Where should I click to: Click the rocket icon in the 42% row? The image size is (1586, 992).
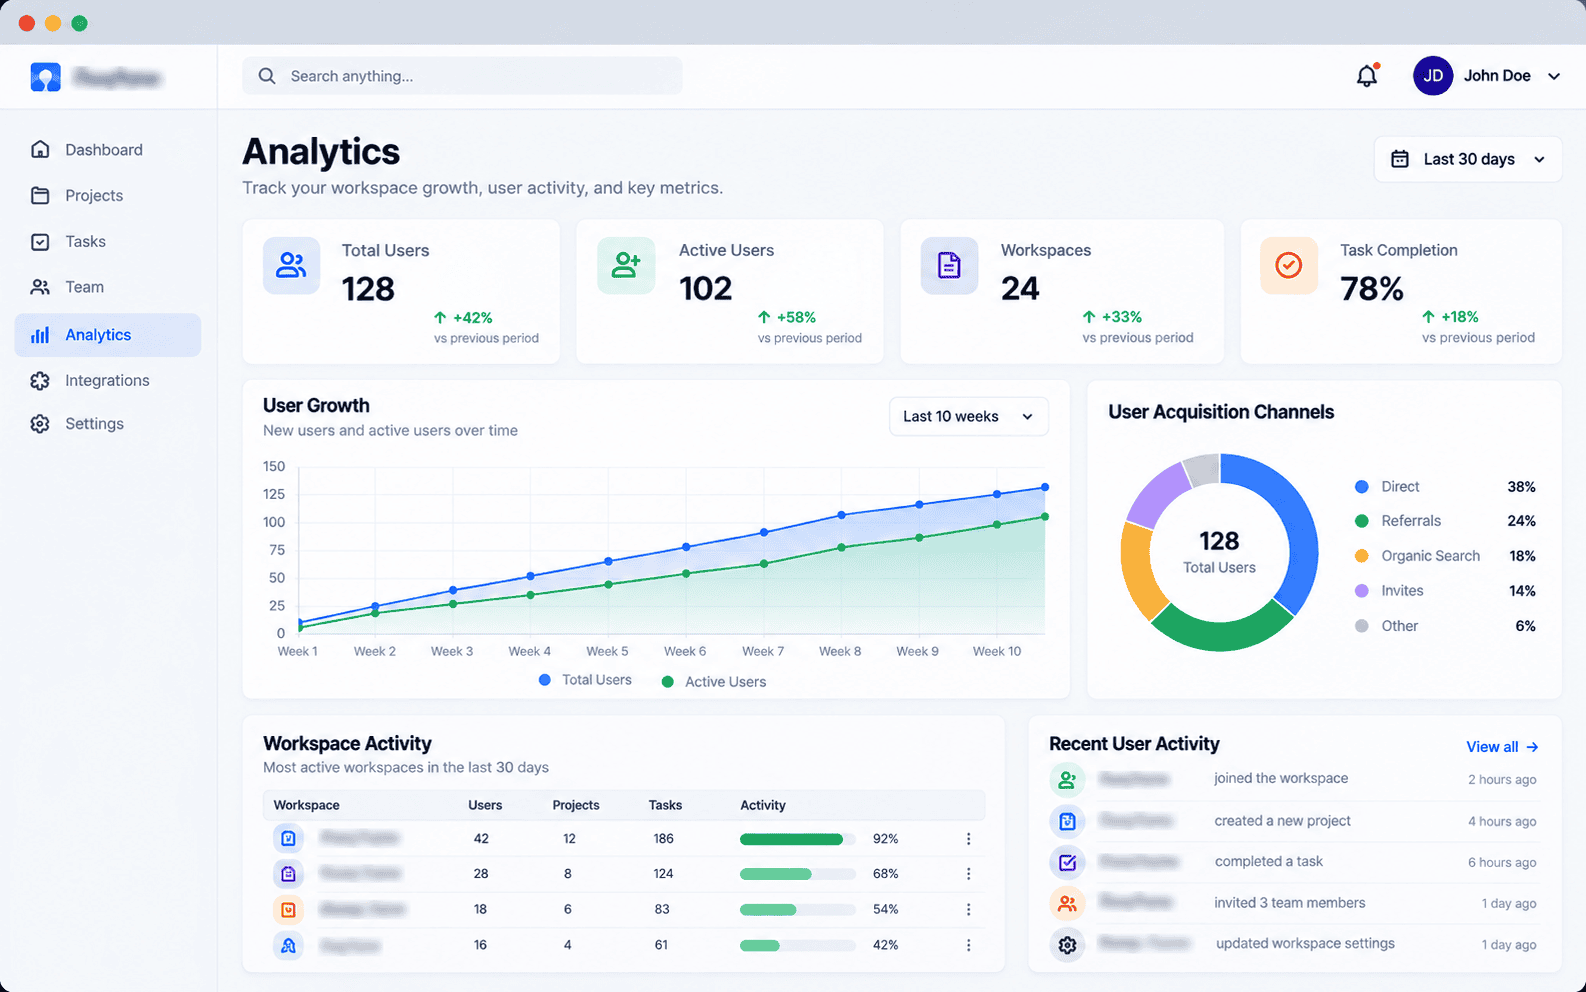coord(288,945)
